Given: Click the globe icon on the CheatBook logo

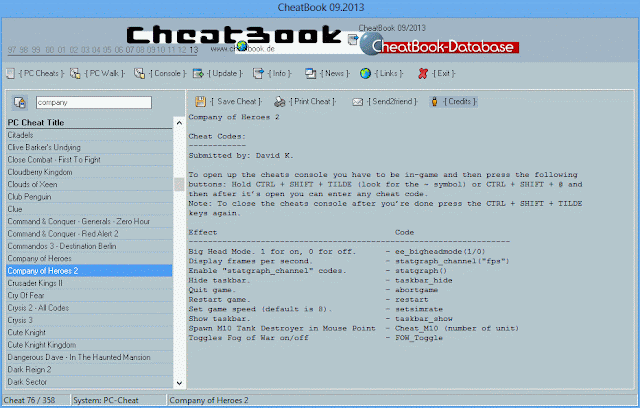Looking at the screenshot, I should (x=242, y=46).
